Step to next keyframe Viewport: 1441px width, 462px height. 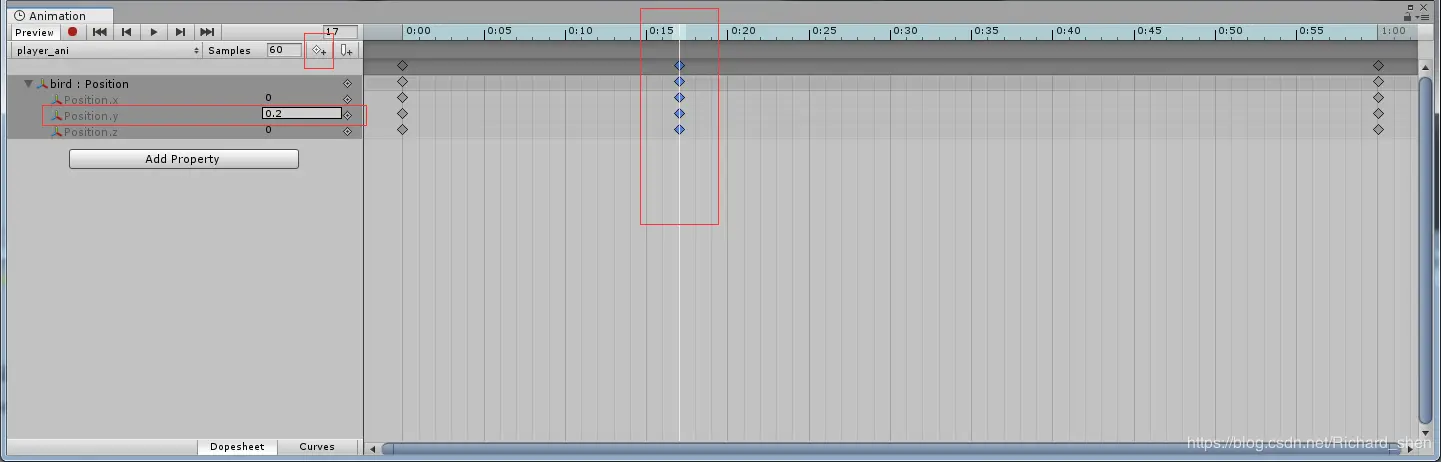point(180,32)
